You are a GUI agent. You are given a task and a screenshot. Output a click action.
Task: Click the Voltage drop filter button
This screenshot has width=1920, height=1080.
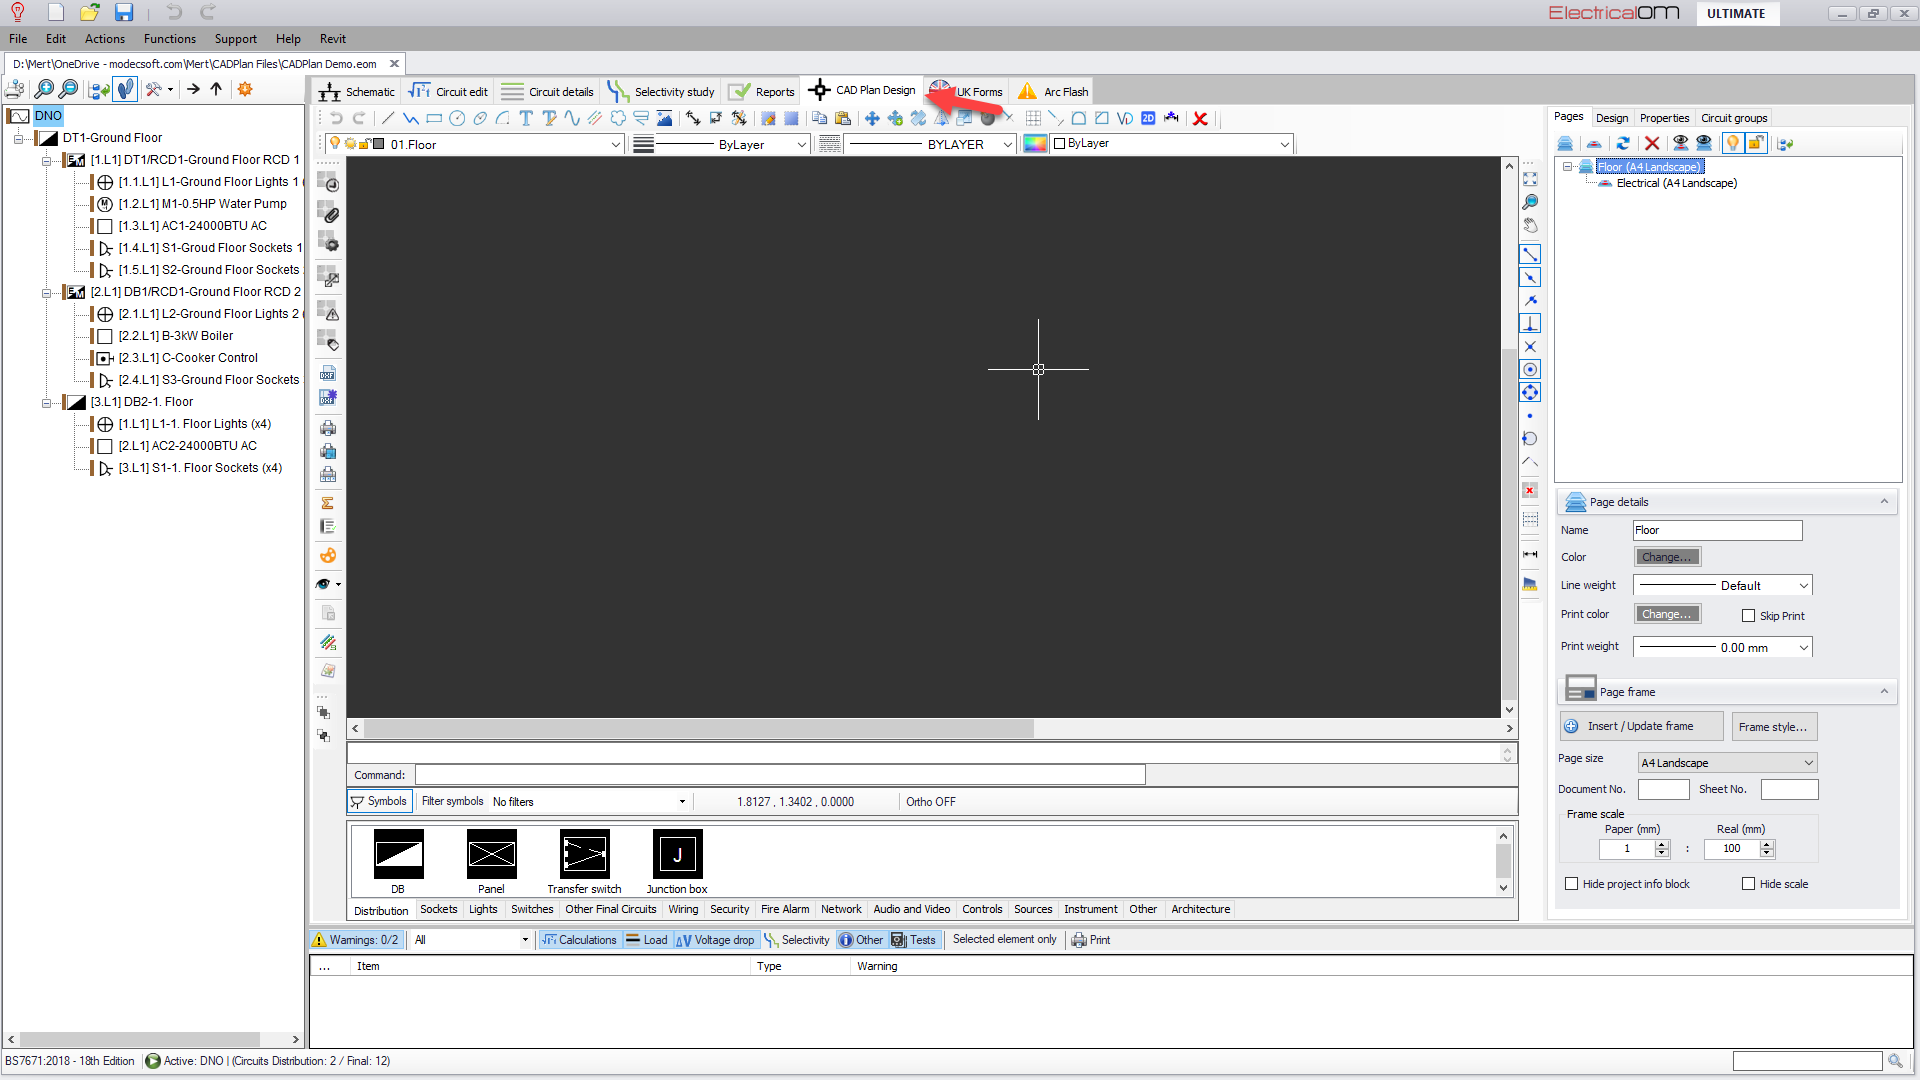coord(715,940)
